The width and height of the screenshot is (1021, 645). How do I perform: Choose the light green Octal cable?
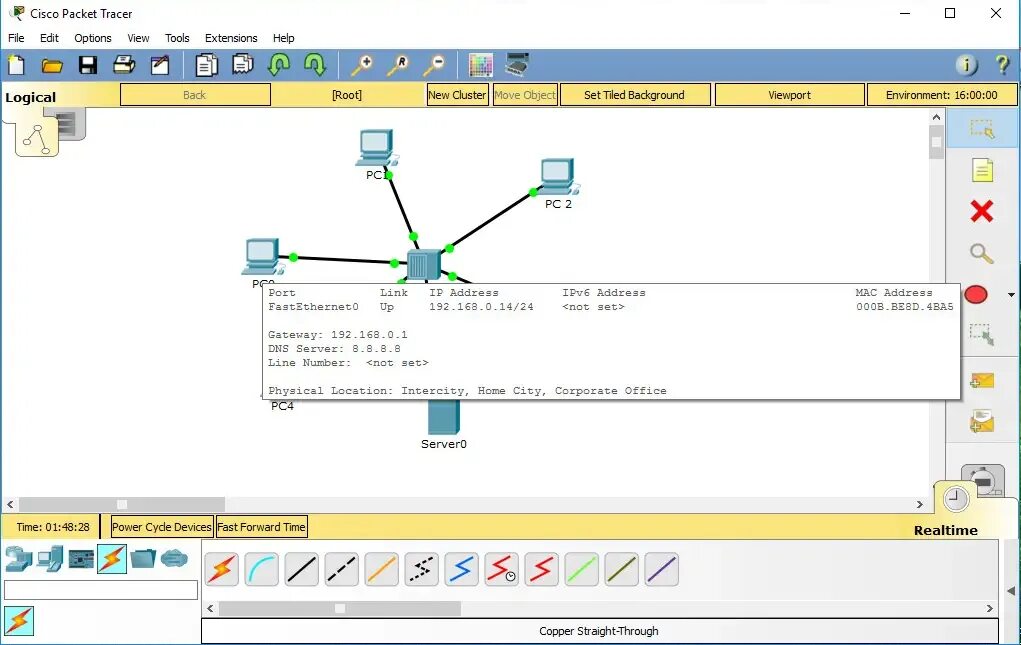click(581, 570)
